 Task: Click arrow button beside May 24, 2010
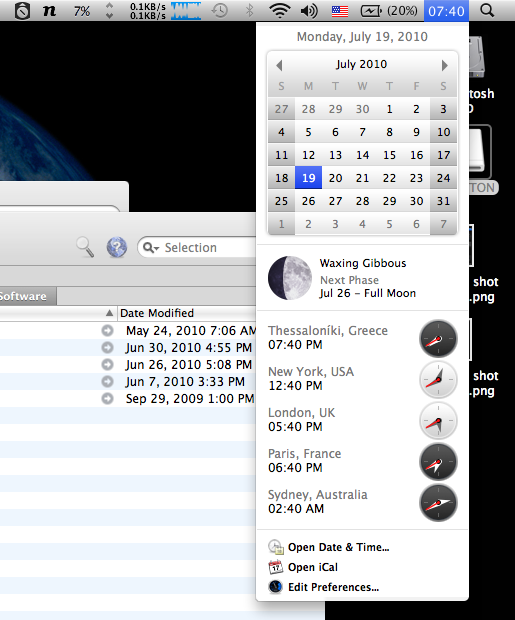(107, 330)
